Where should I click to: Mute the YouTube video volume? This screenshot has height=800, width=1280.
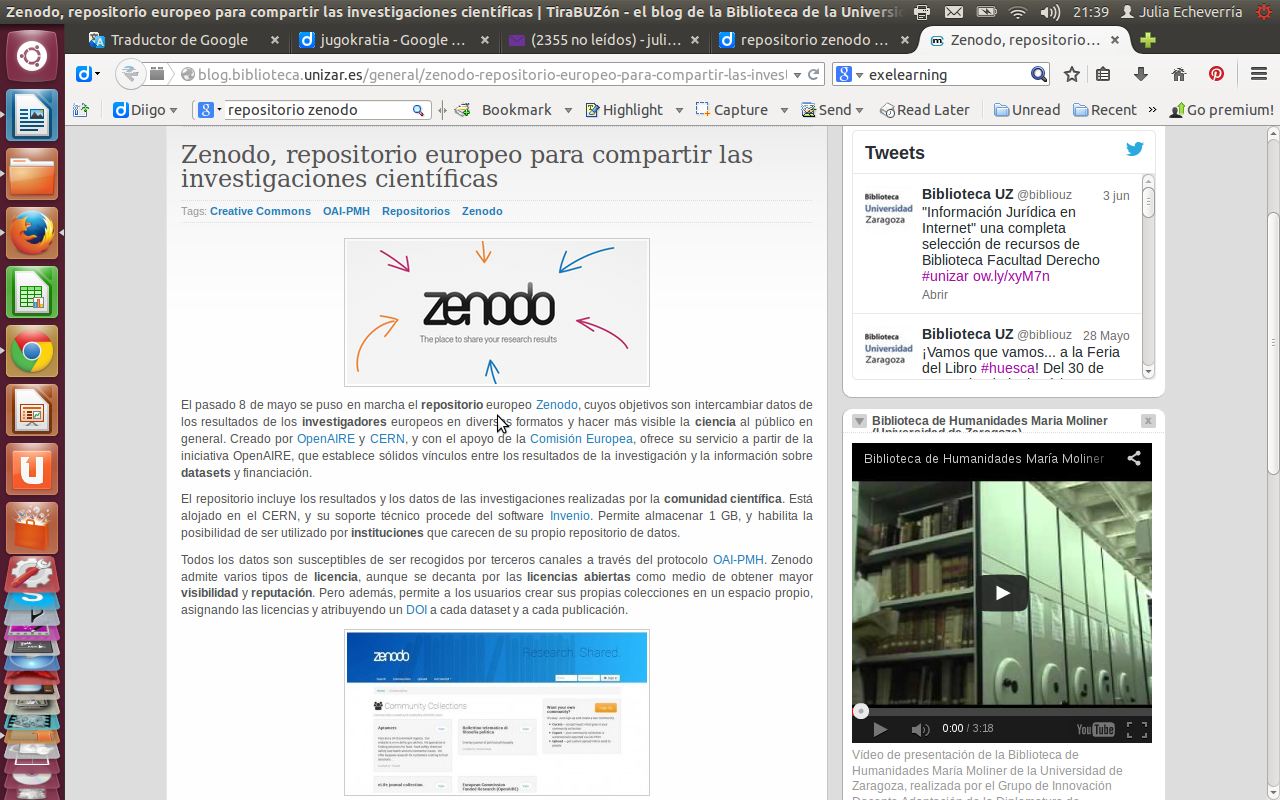click(x=920, y=729)
